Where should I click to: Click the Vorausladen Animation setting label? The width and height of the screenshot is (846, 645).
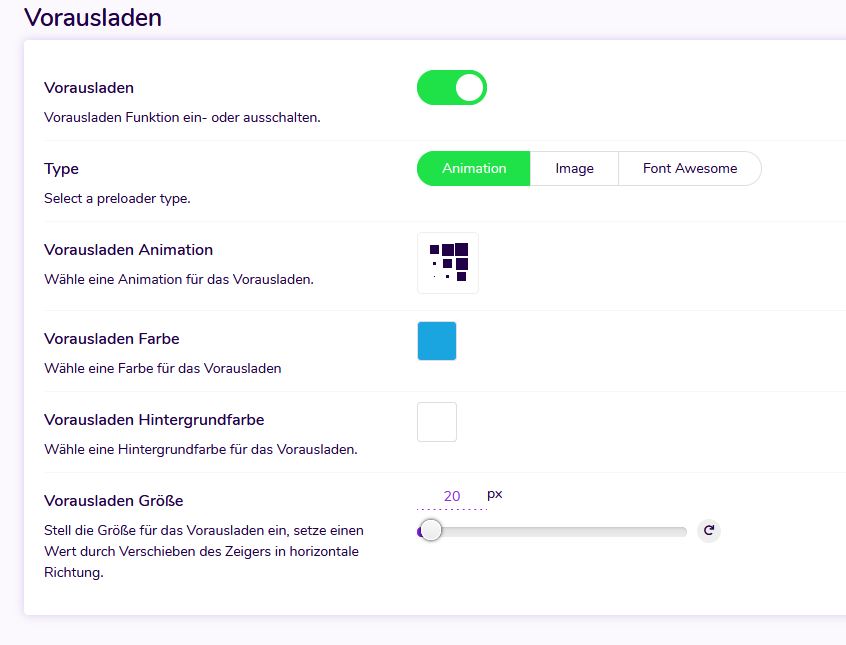[x=128, y=250]
